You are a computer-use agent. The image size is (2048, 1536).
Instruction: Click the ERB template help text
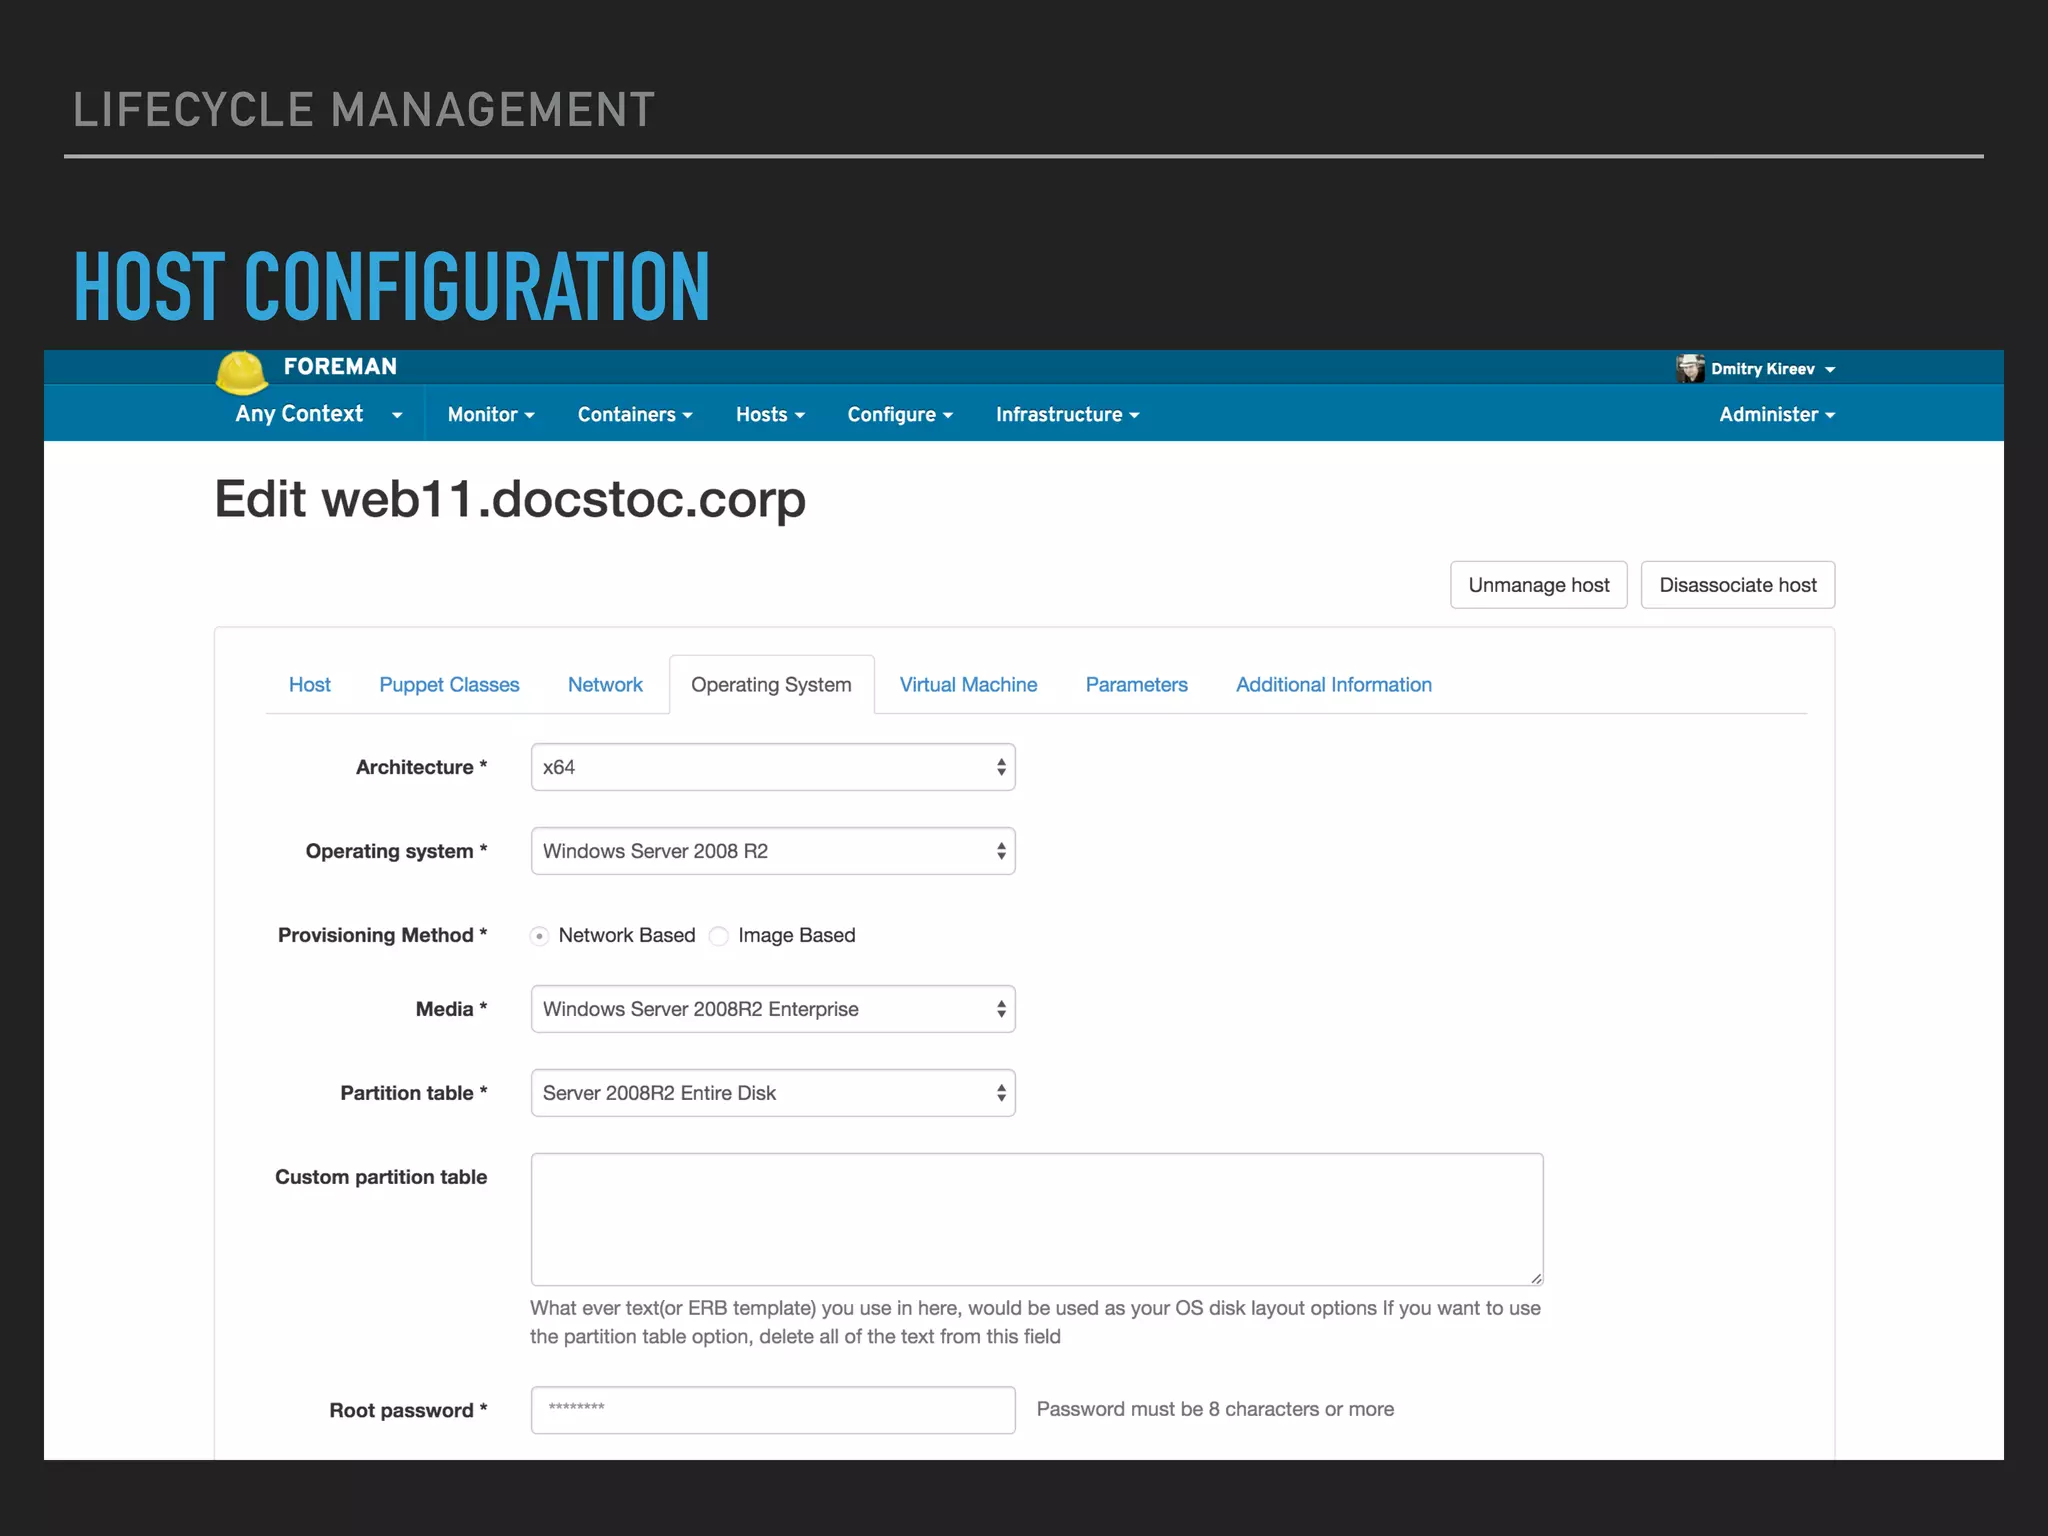[x=1035, y=1322]
